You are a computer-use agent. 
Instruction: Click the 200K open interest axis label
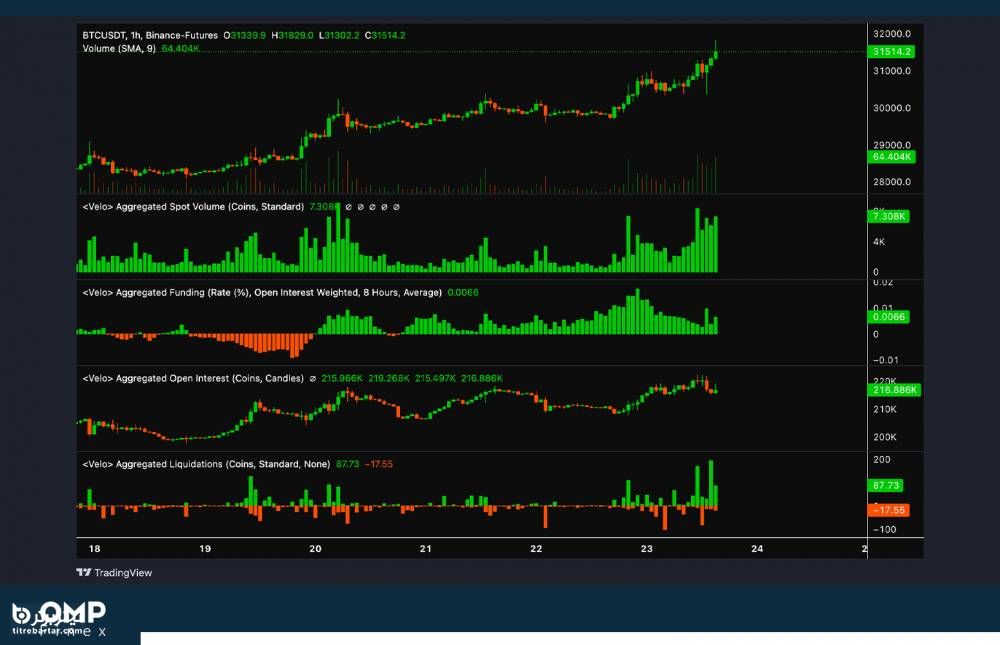tap(885, 437)
